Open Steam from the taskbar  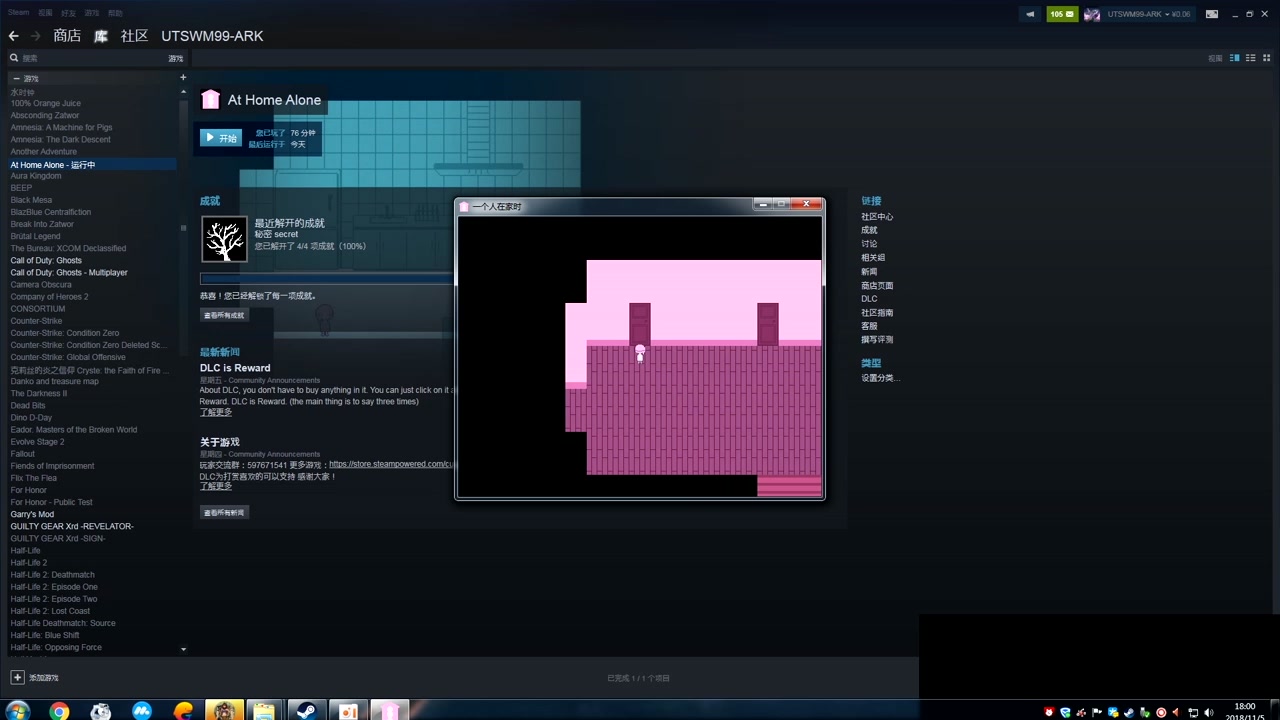305,711
